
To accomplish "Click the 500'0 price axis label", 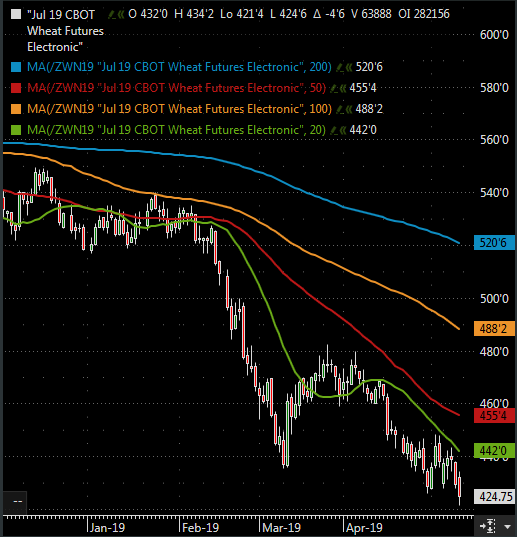I will point(494,299).
